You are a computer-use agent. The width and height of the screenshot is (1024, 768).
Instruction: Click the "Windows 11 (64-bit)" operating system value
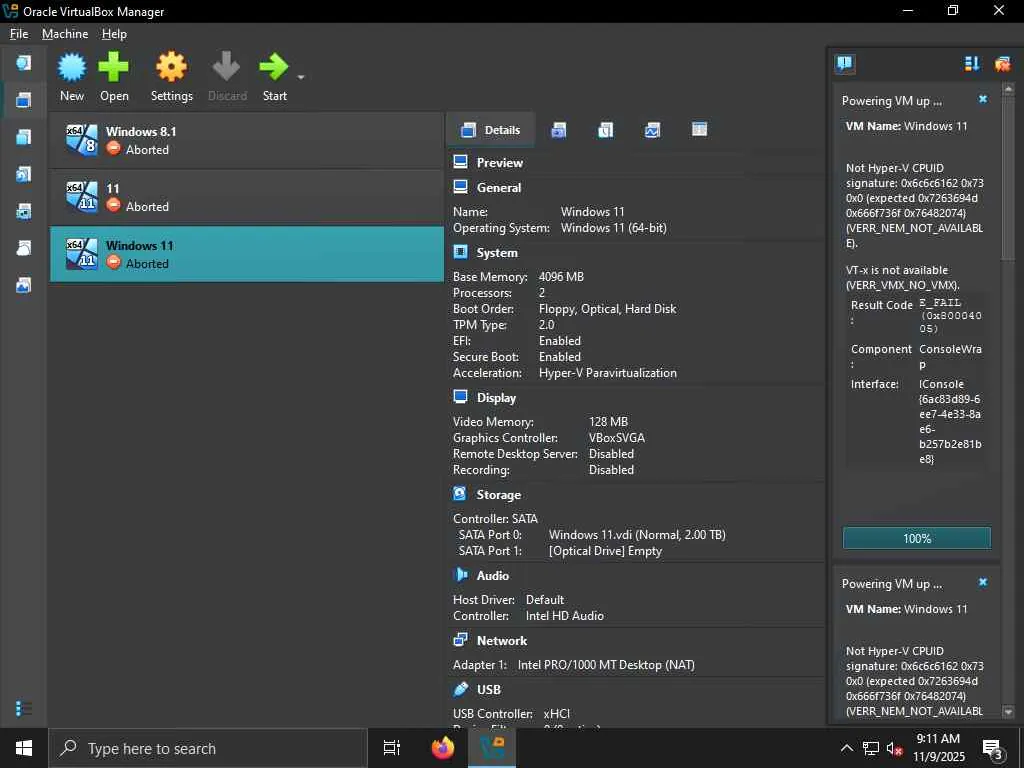[613, 228]
